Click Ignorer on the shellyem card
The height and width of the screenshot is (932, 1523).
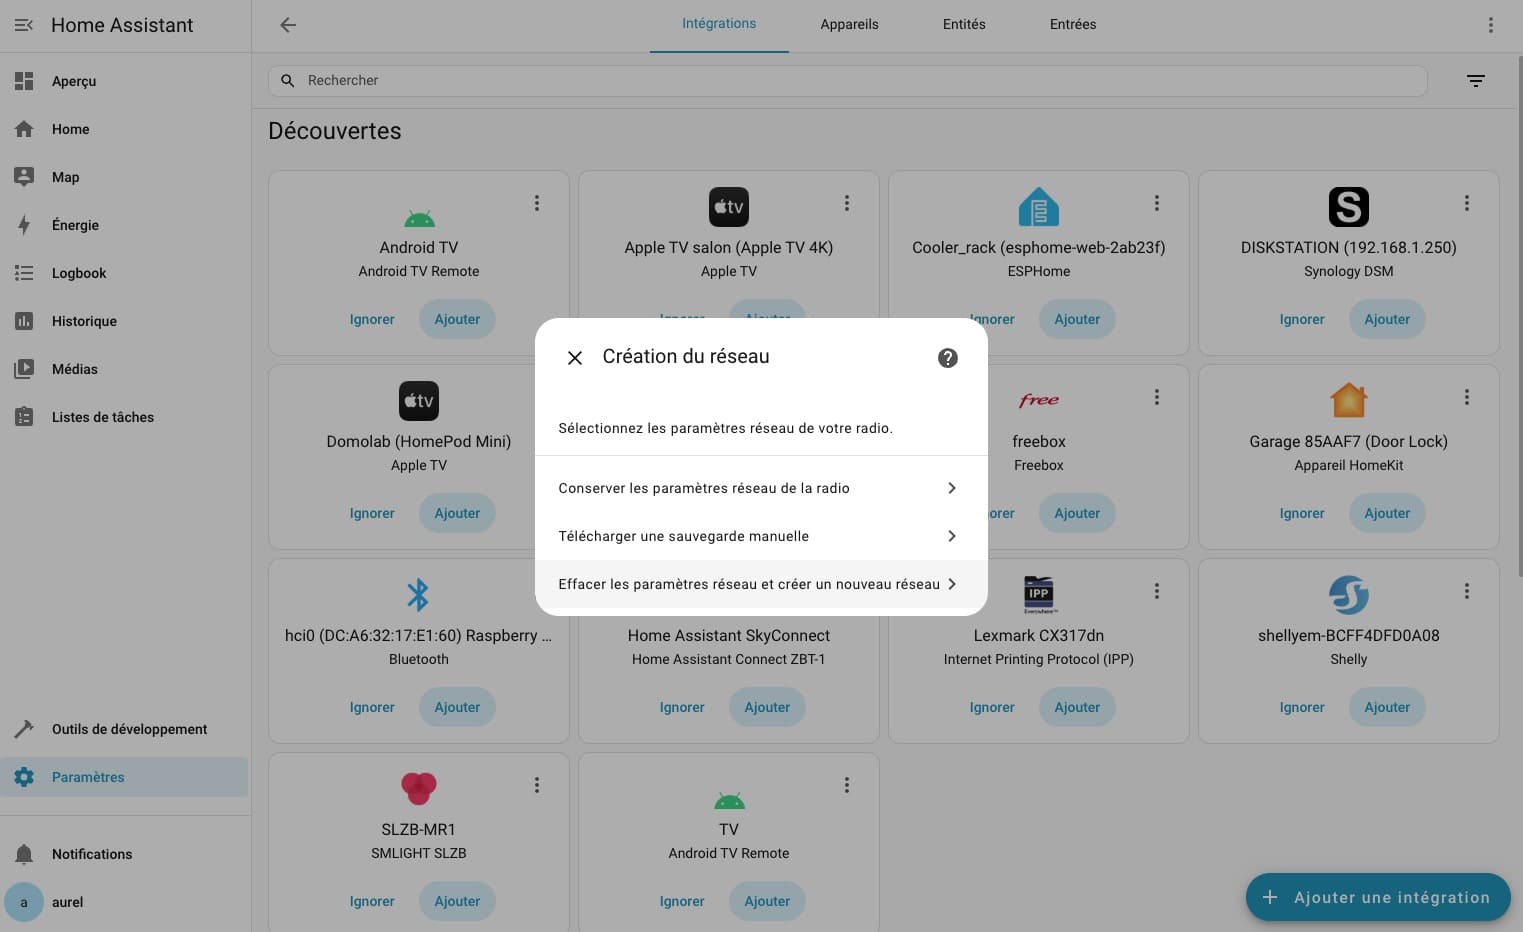coord(1301,707)
